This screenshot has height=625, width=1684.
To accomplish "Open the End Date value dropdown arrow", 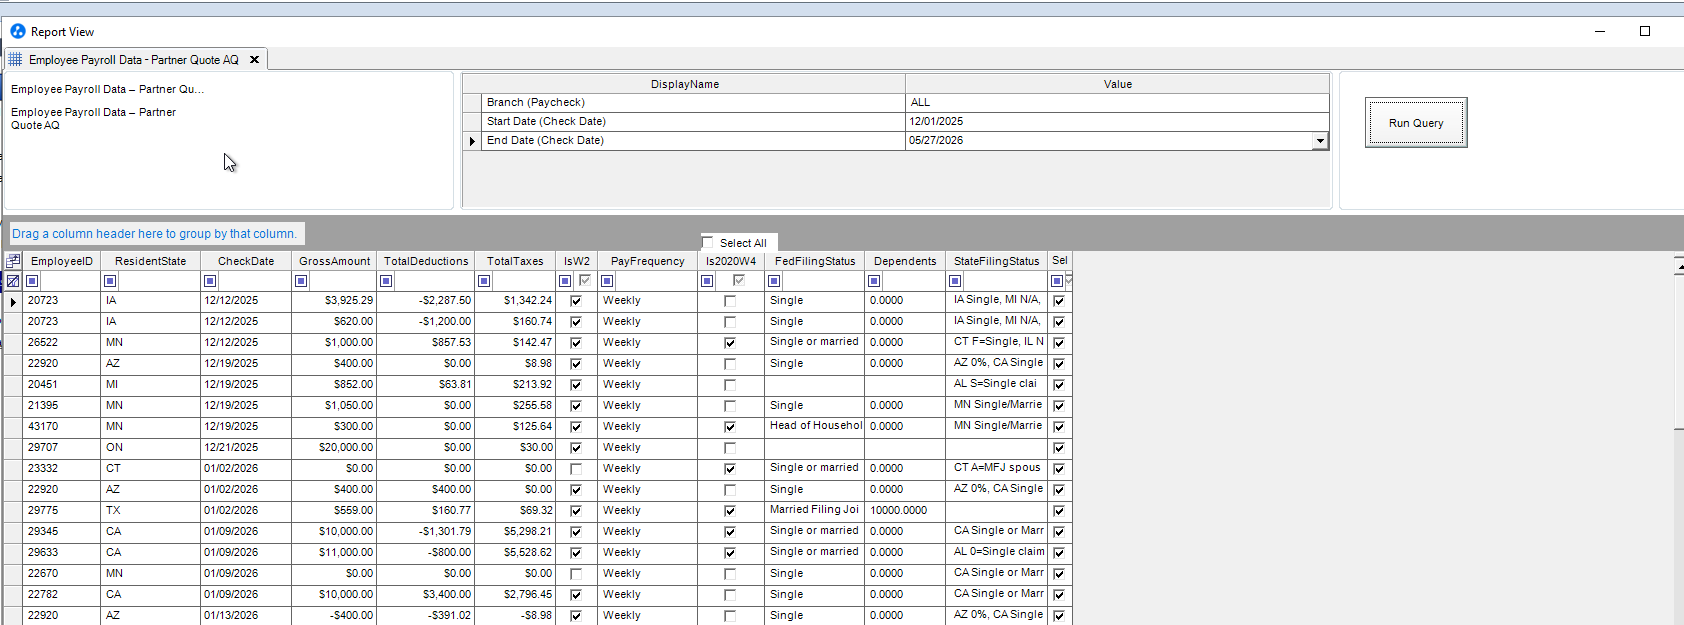I will point(1320,141).
